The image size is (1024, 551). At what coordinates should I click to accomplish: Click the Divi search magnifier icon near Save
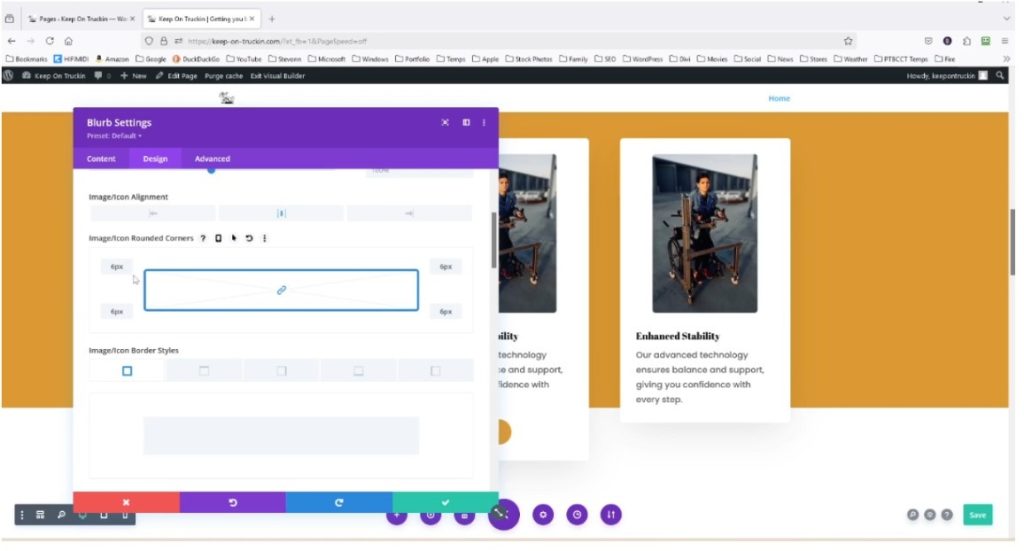pos(913,515)
